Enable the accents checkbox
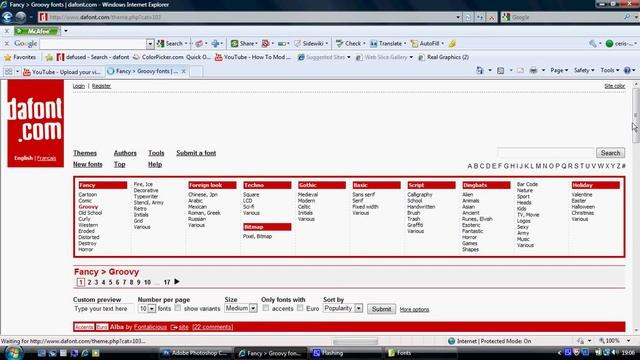The width and height of the screenshot is (640, 360). click(x=266, y=308)
